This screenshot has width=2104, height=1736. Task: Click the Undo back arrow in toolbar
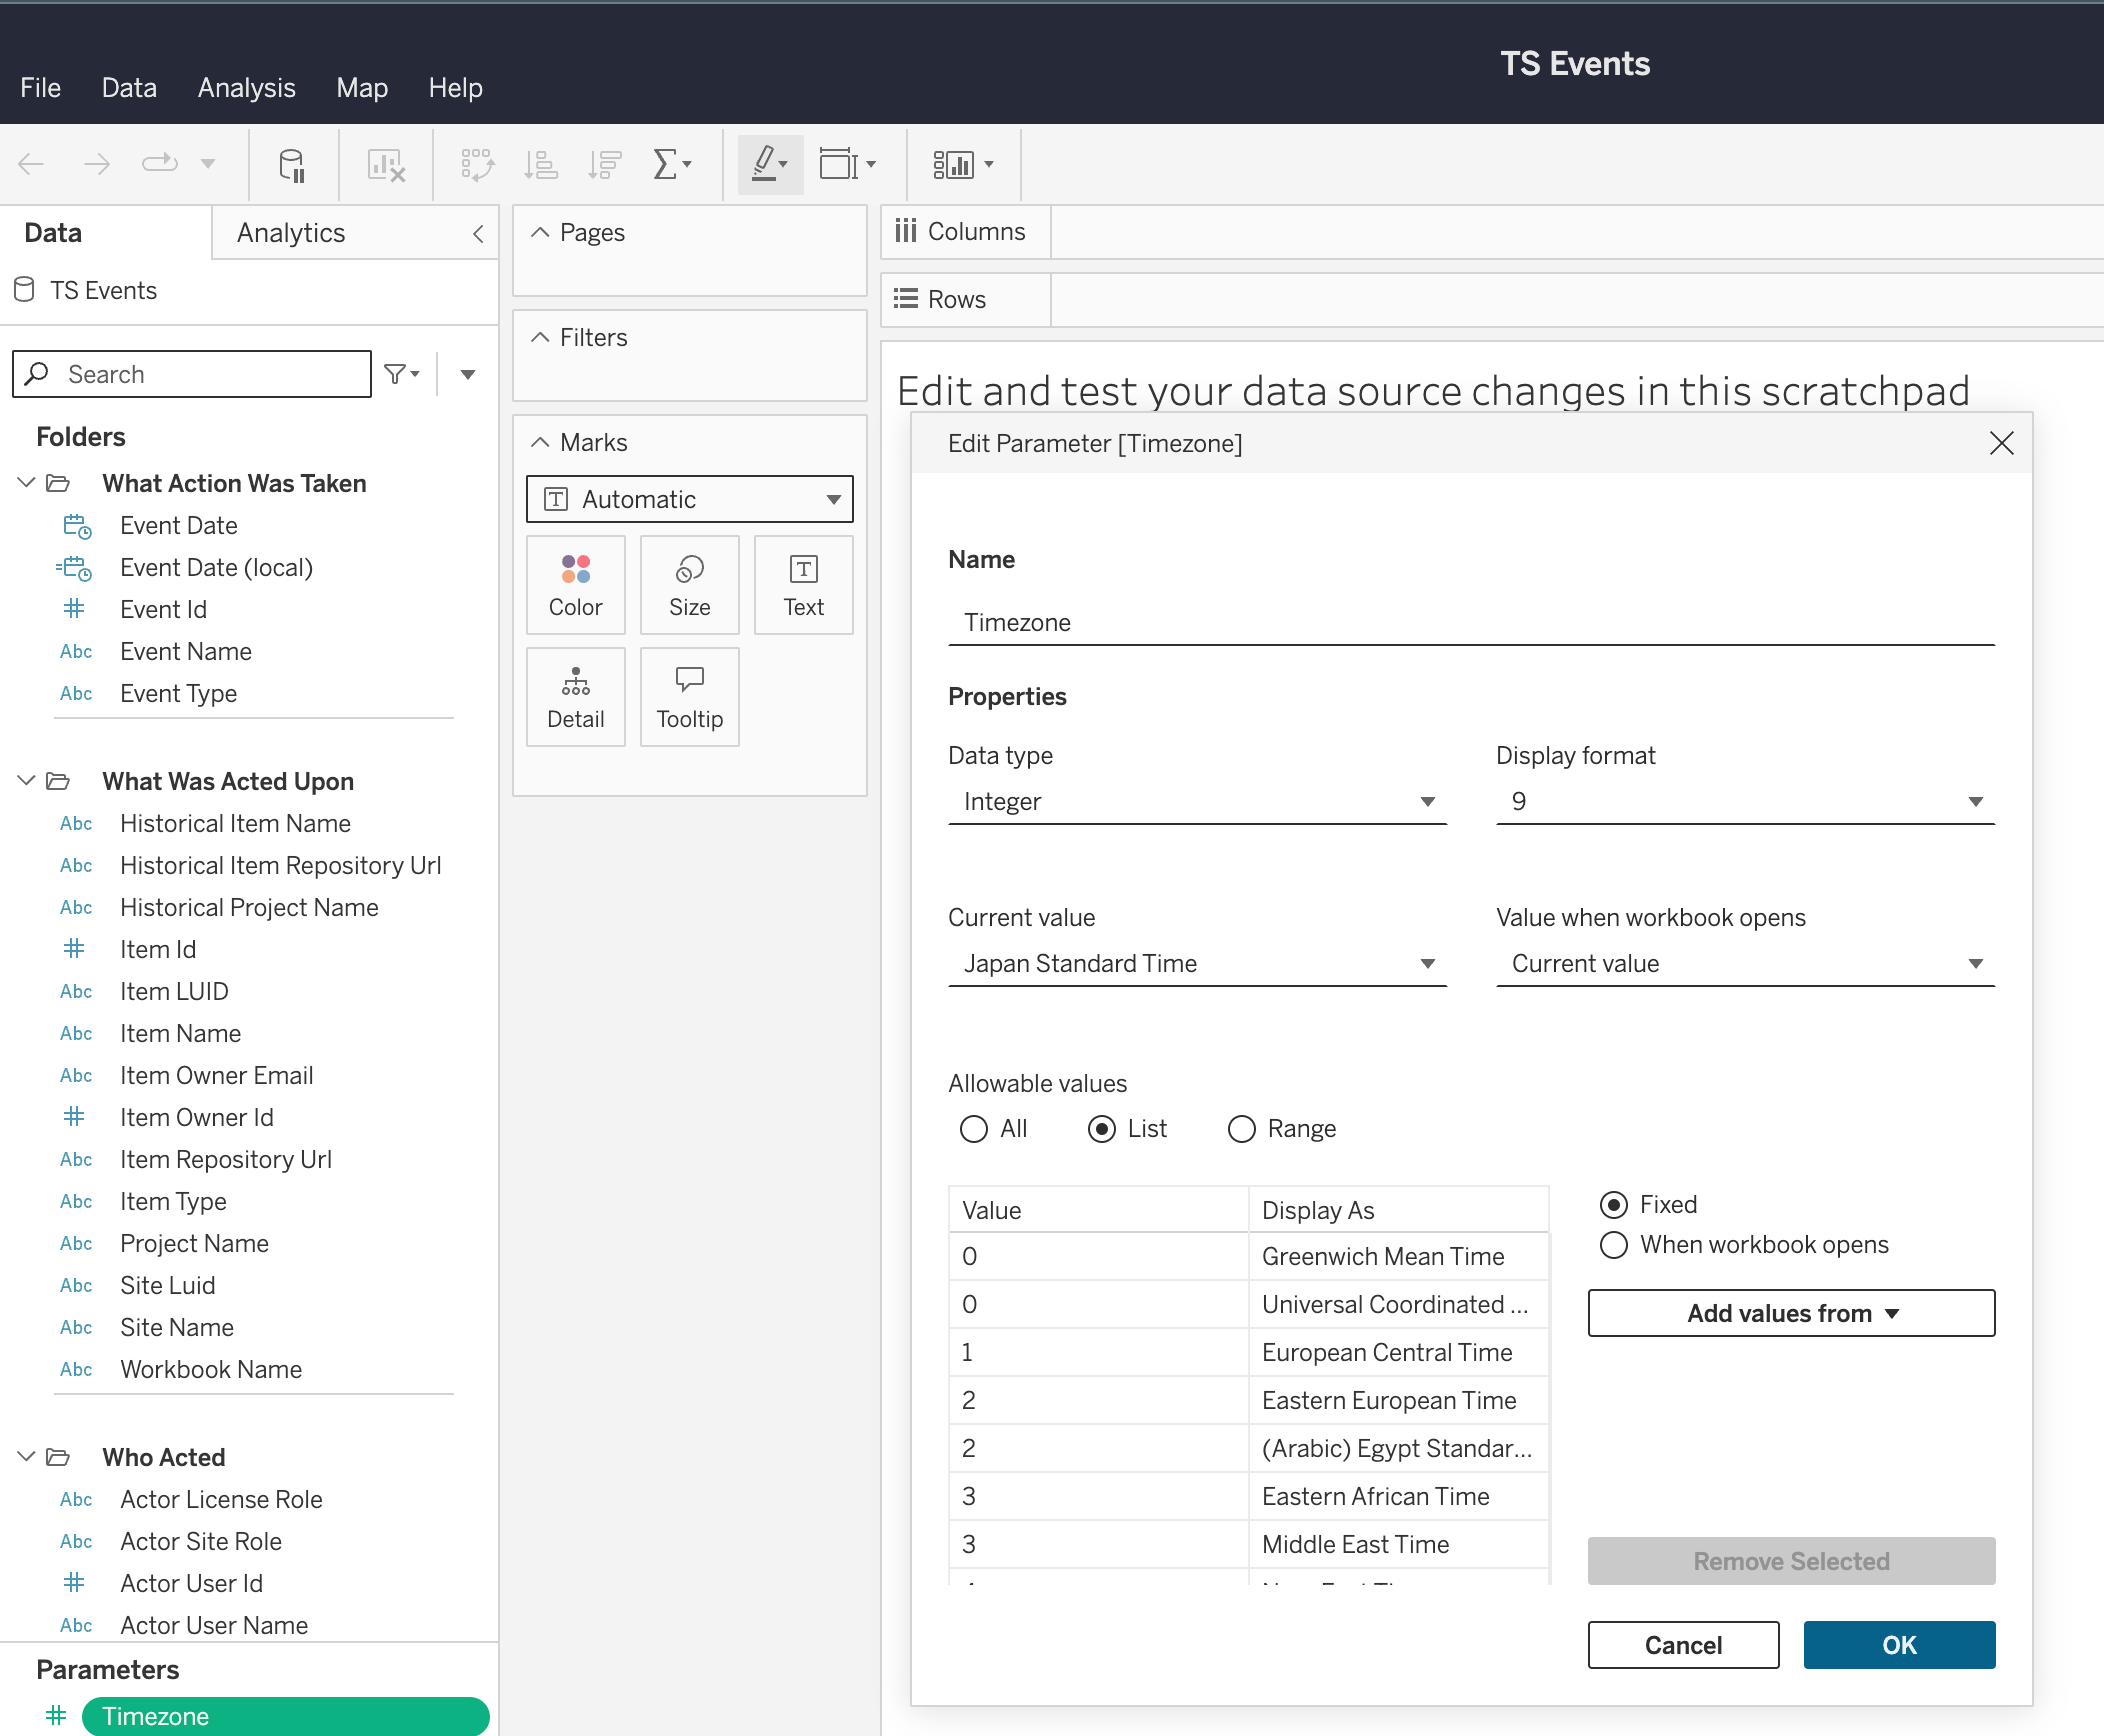32,164
